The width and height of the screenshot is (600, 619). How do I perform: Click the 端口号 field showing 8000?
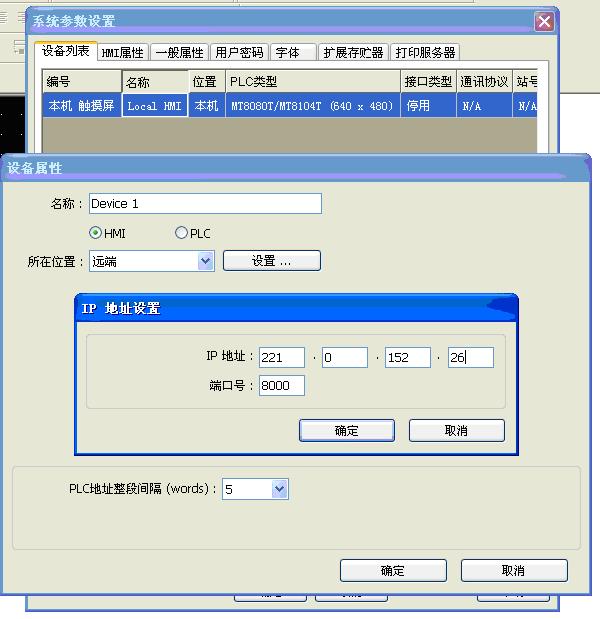coord(281,385)
